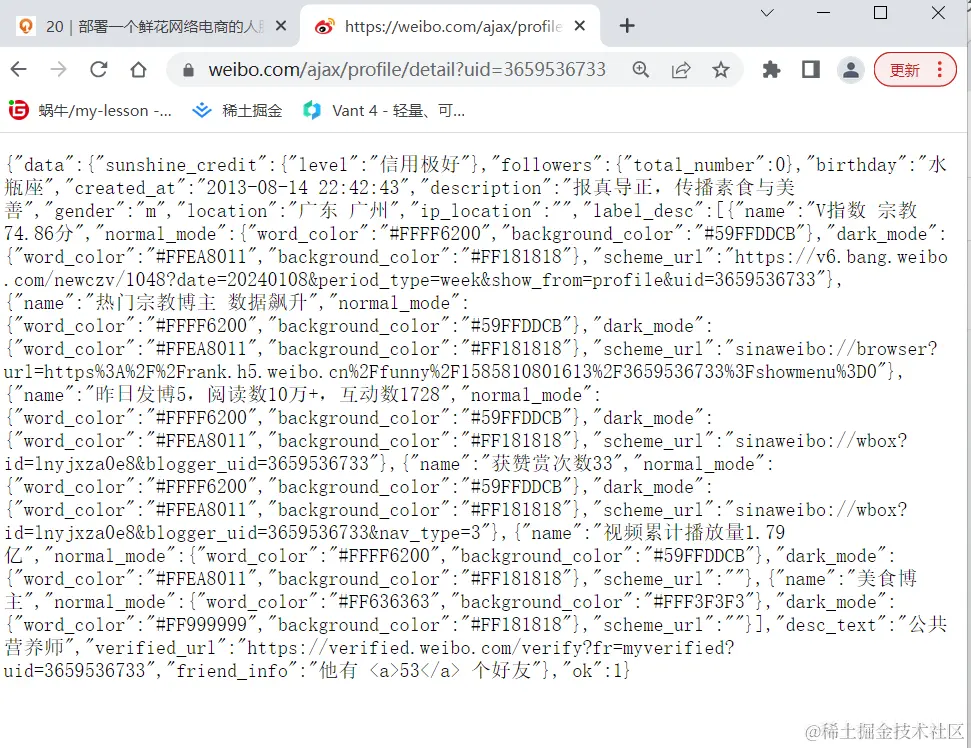Click the "sunshine_credit" text in the JSON
Viewport: 971px width, 748px height.
(181, 165)
